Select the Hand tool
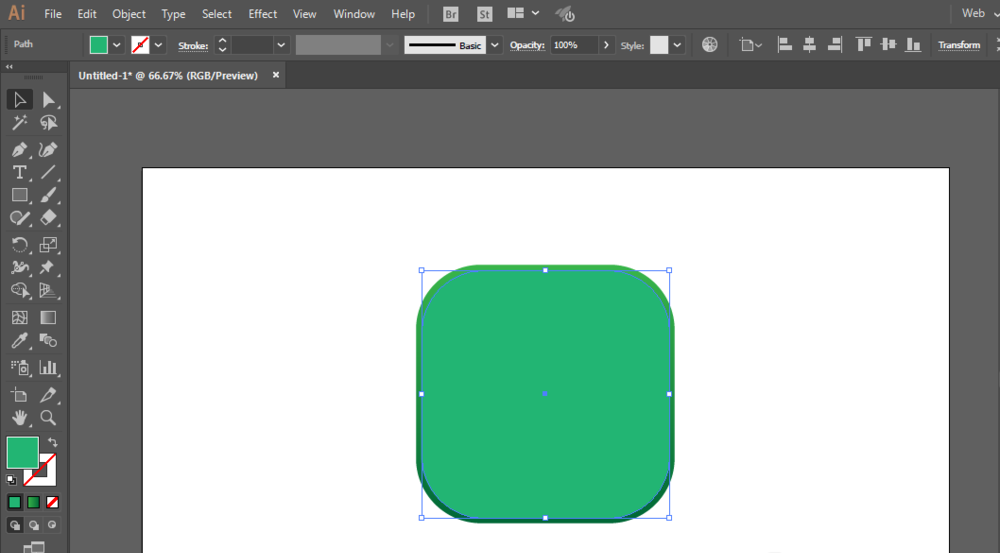Image resolution: width=1000 pixels, height=553 pixels. coord(20,418)
